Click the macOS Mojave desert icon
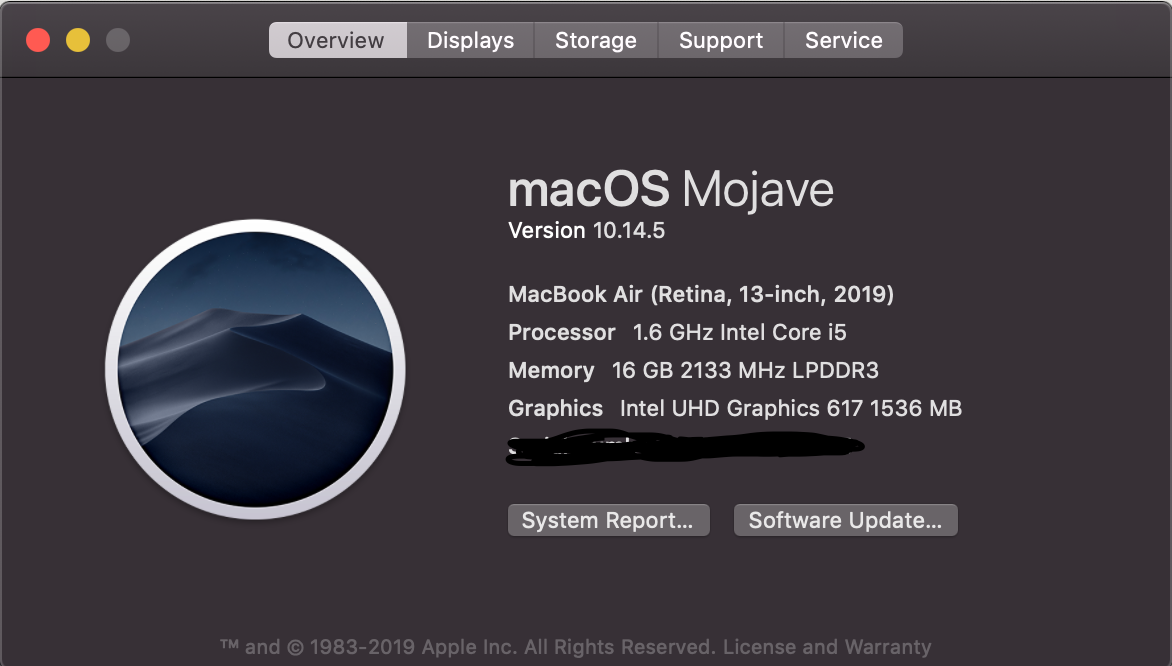Viewport: 1172px width, 666px height. coord(256,369)
